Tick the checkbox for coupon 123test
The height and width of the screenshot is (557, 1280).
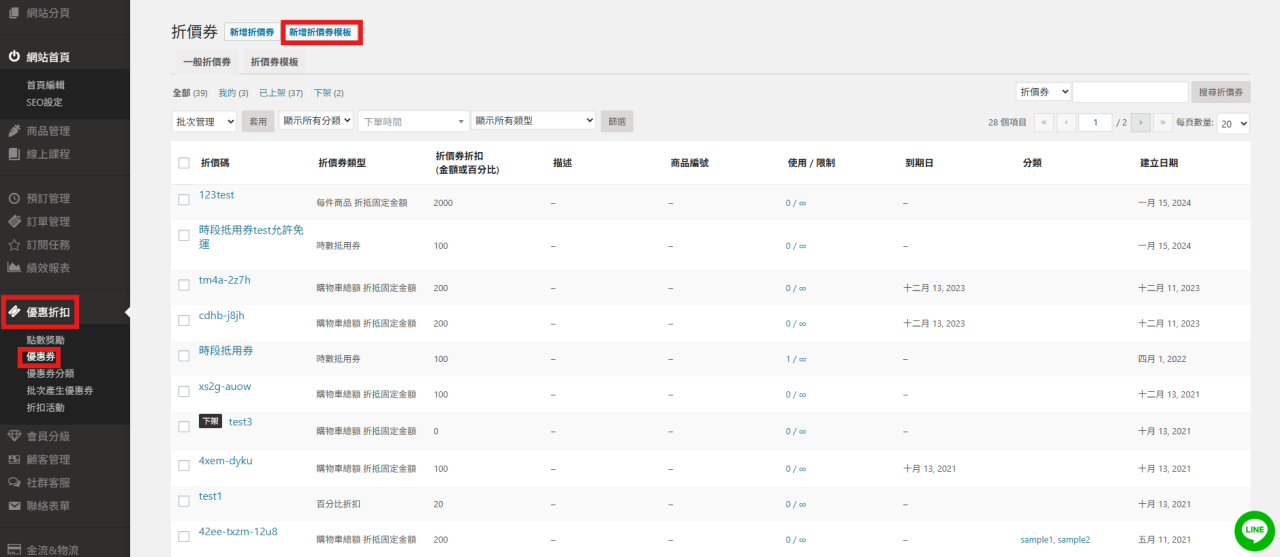pos(184,200)
